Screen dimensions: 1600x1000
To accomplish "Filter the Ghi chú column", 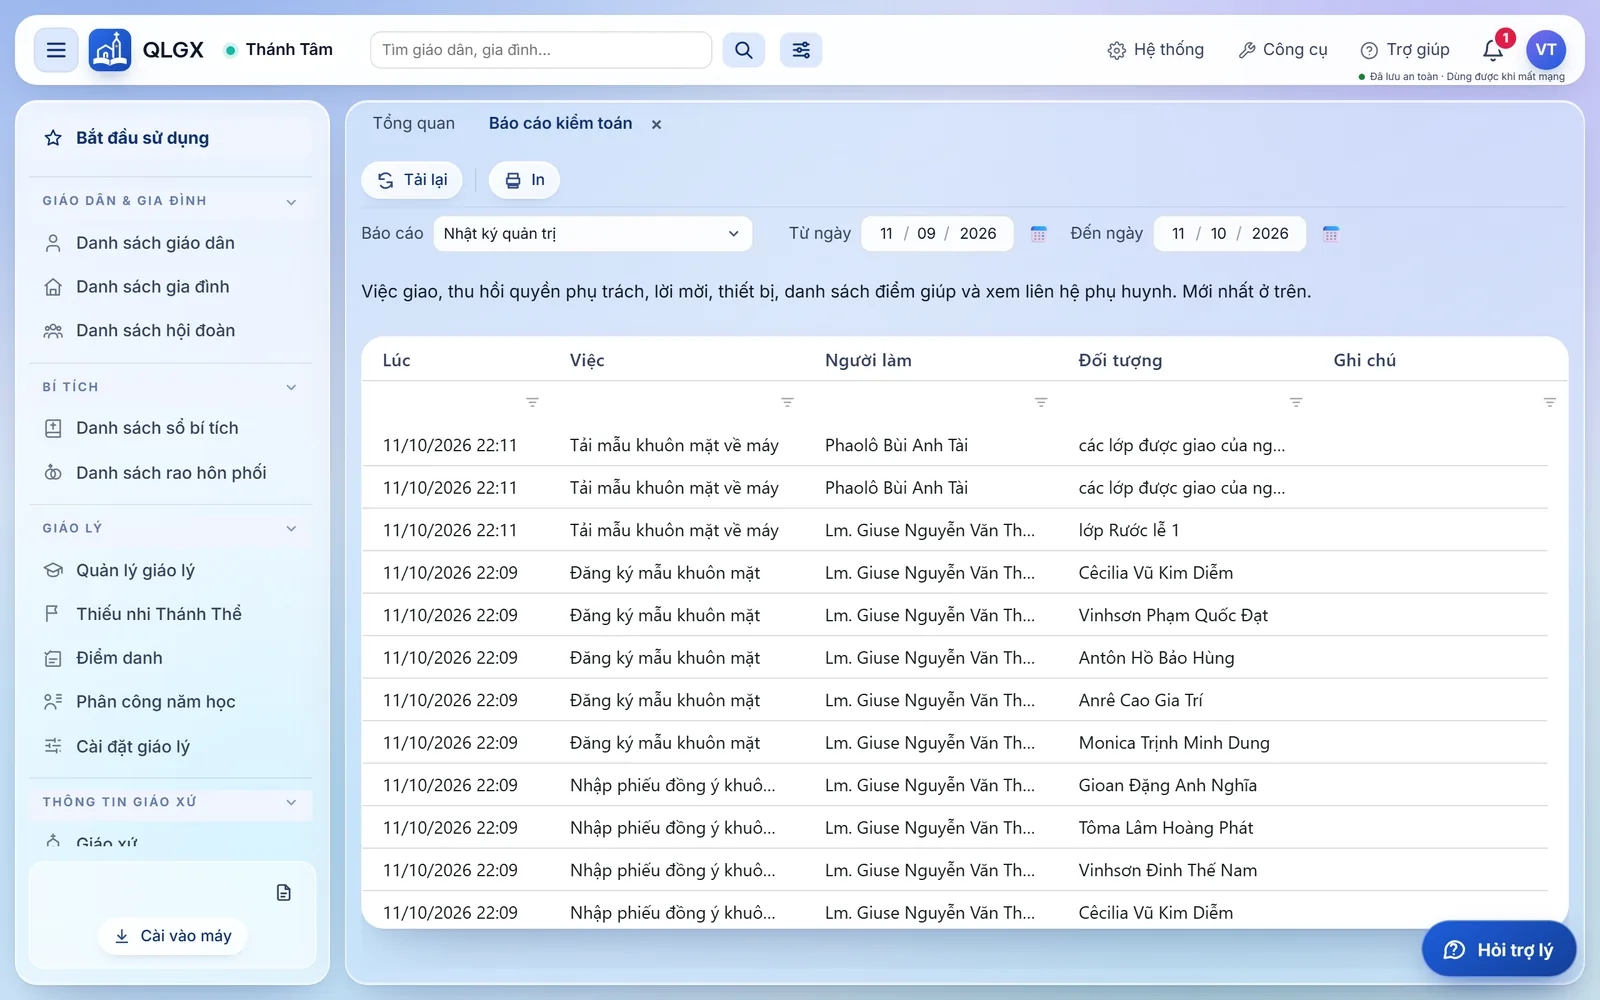I will click(x=1550, y=402).
